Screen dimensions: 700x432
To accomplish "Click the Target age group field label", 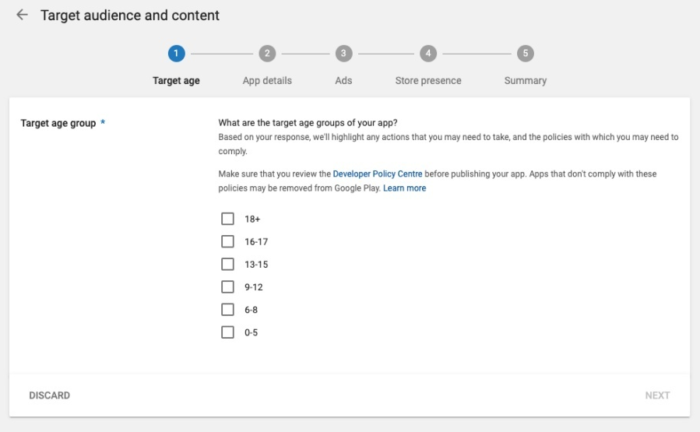I will click(58, 123).
